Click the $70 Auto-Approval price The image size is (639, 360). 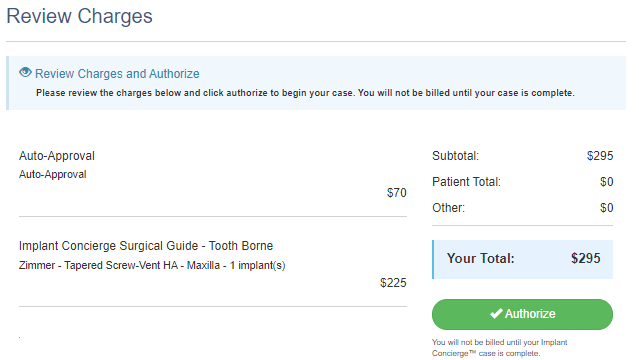tap(397, 193)
